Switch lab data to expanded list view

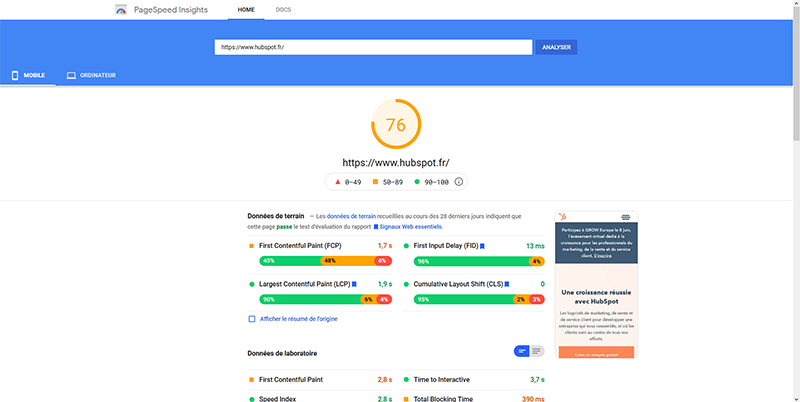pyautogui.click(x=537, y=351)
